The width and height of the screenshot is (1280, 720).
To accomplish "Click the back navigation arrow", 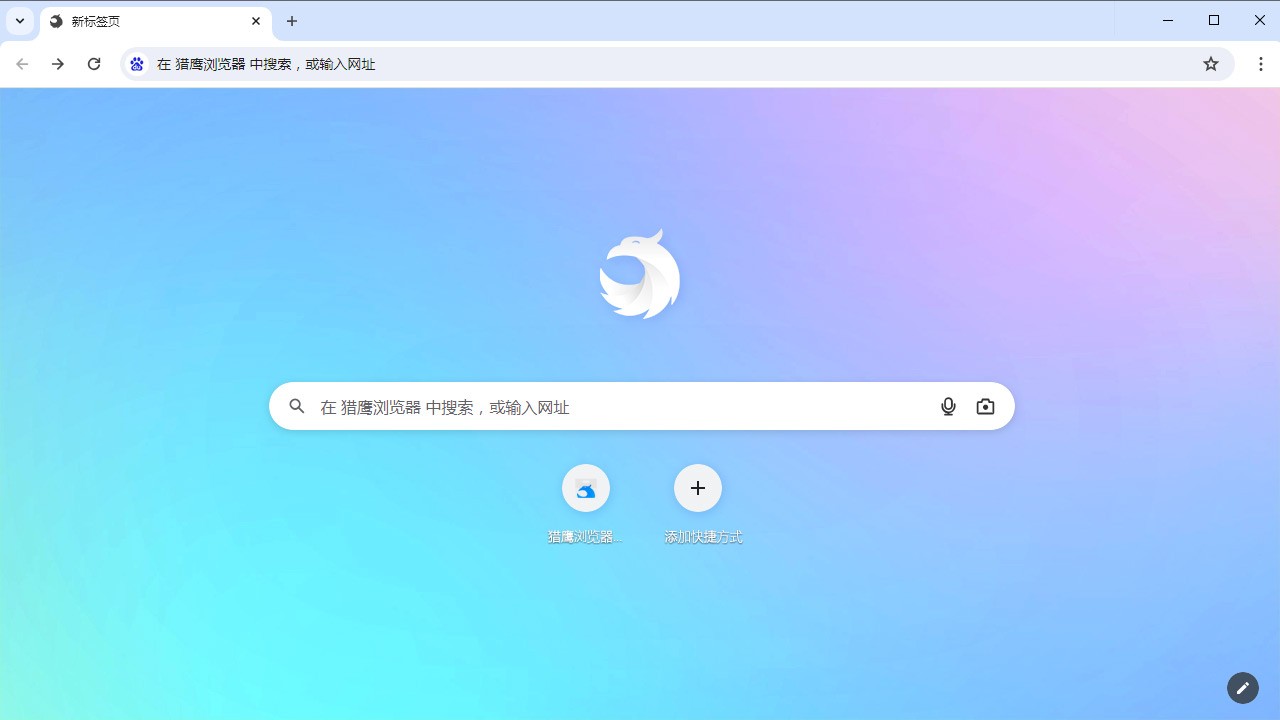I will point(22,63).
